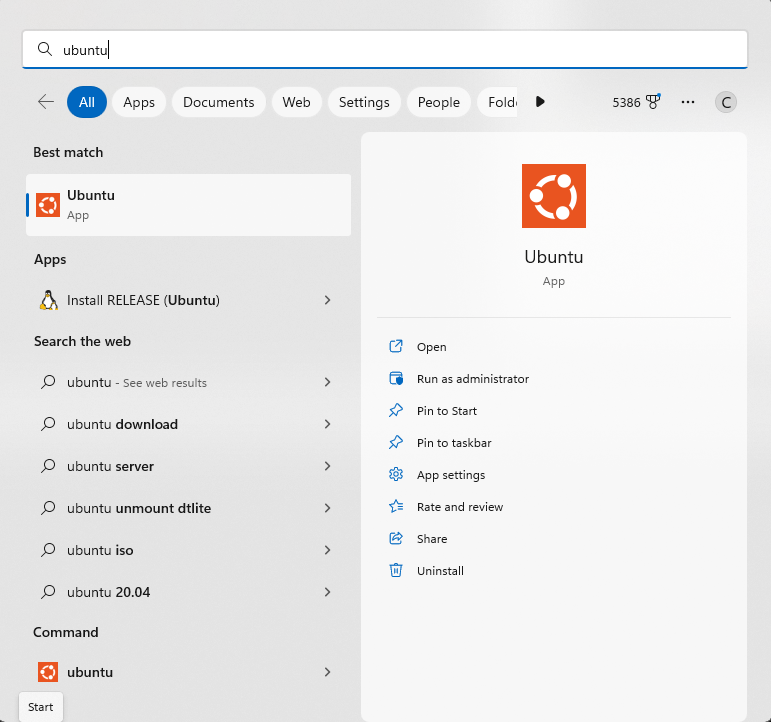
Task: Click search icon beside 'ubuntu server'
Action: pyautogui.click(x=48, y=466)
